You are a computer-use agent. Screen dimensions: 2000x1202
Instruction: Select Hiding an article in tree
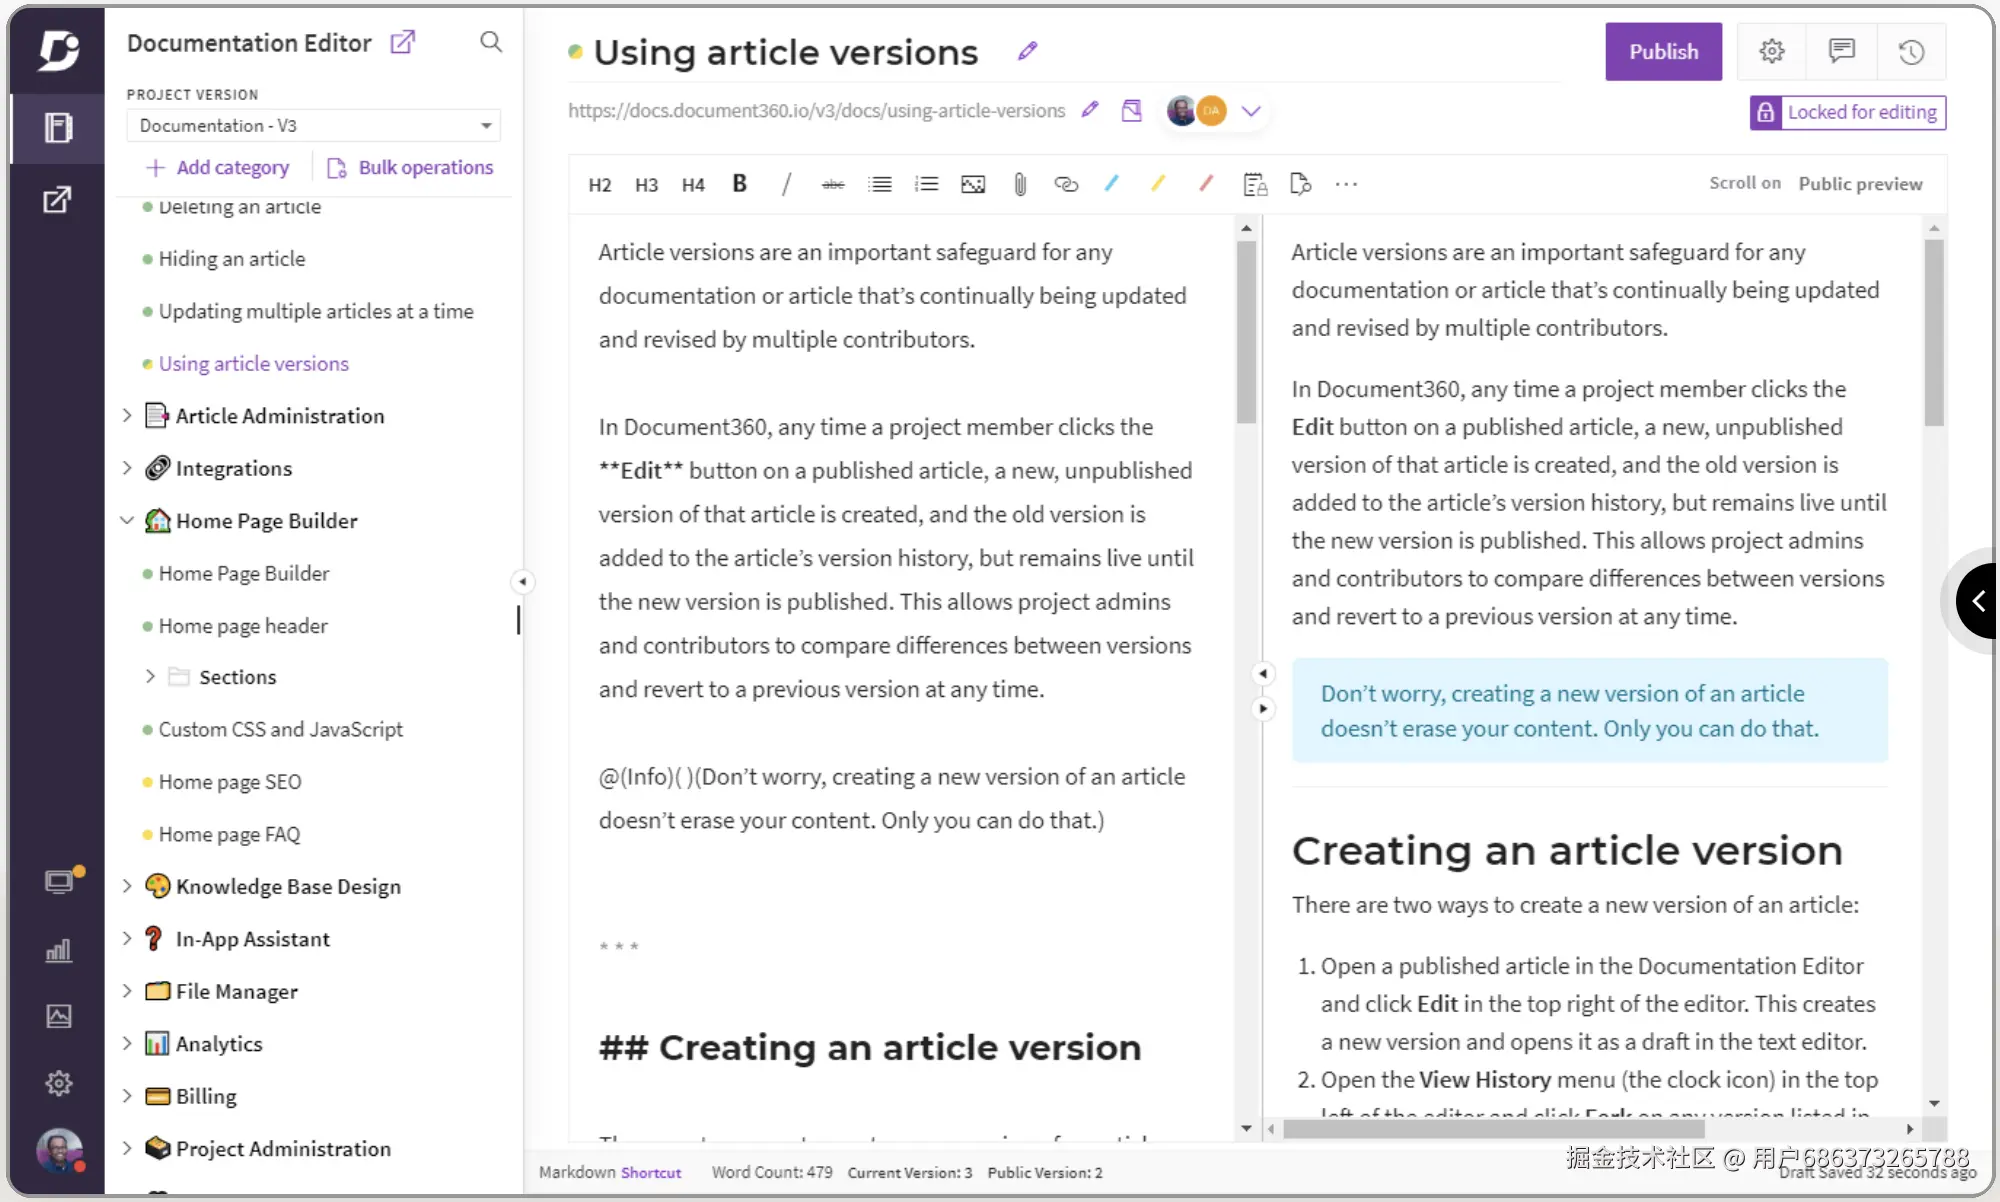[x=232, y=259]
